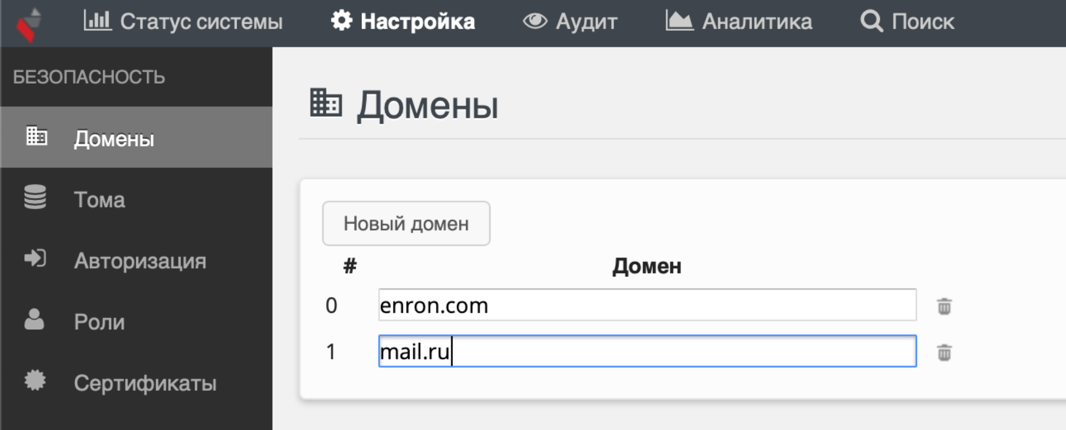
Task: Click the sign-in arrow icon beside Авторизация
Action: [35, 259]
